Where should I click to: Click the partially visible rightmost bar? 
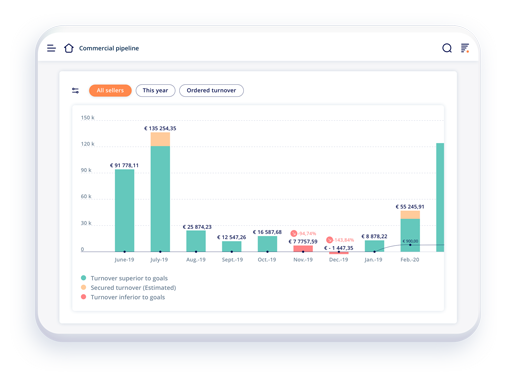coord(440,197)
